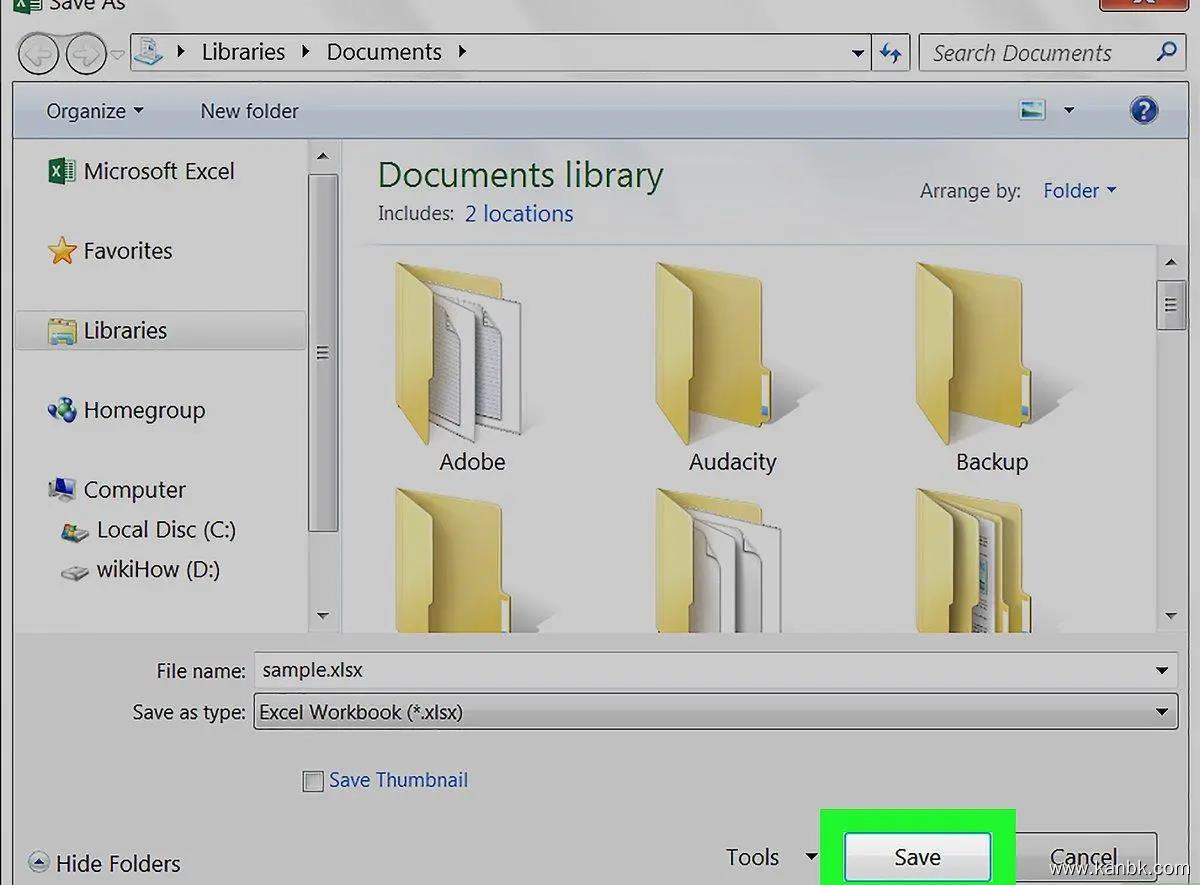1200x885 pixels.
Task: Click the File name input field
Action: point(700,670)
